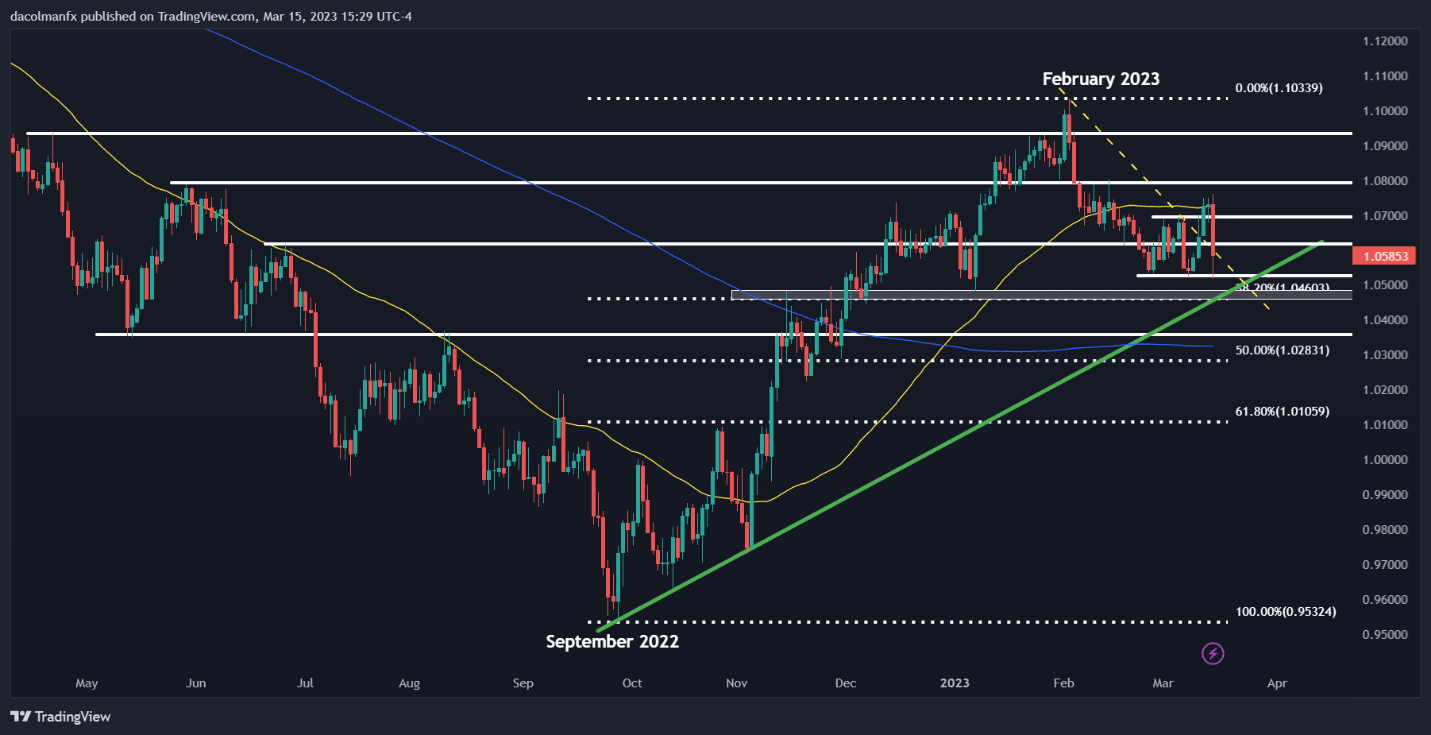Click the September 2022 annotation
The width and height of the screenshot is (1431, 735).
click(x=612, y=642)
